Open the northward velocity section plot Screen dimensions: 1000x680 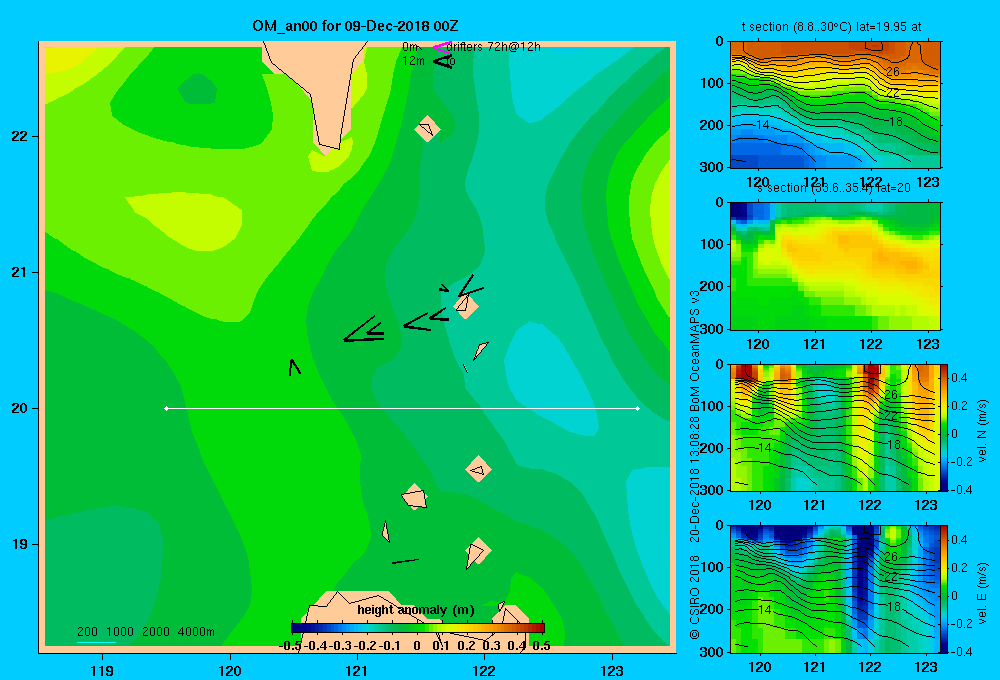coord(834,427)
